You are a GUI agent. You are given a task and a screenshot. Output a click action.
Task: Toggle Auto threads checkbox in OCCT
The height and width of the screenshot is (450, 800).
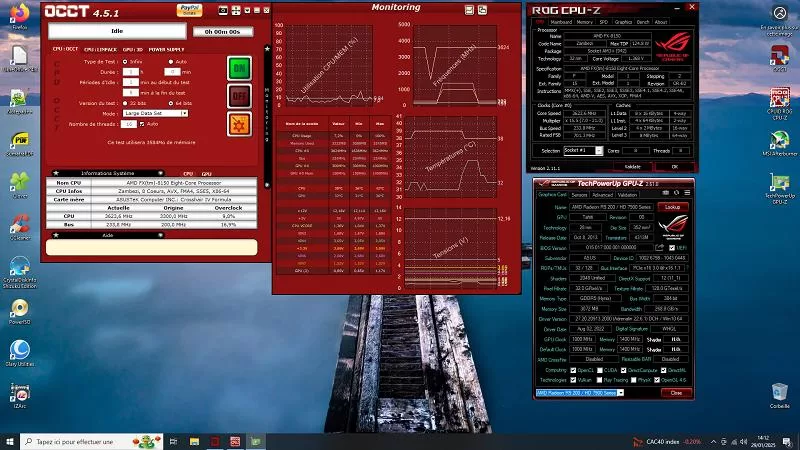tap(142, 124)
